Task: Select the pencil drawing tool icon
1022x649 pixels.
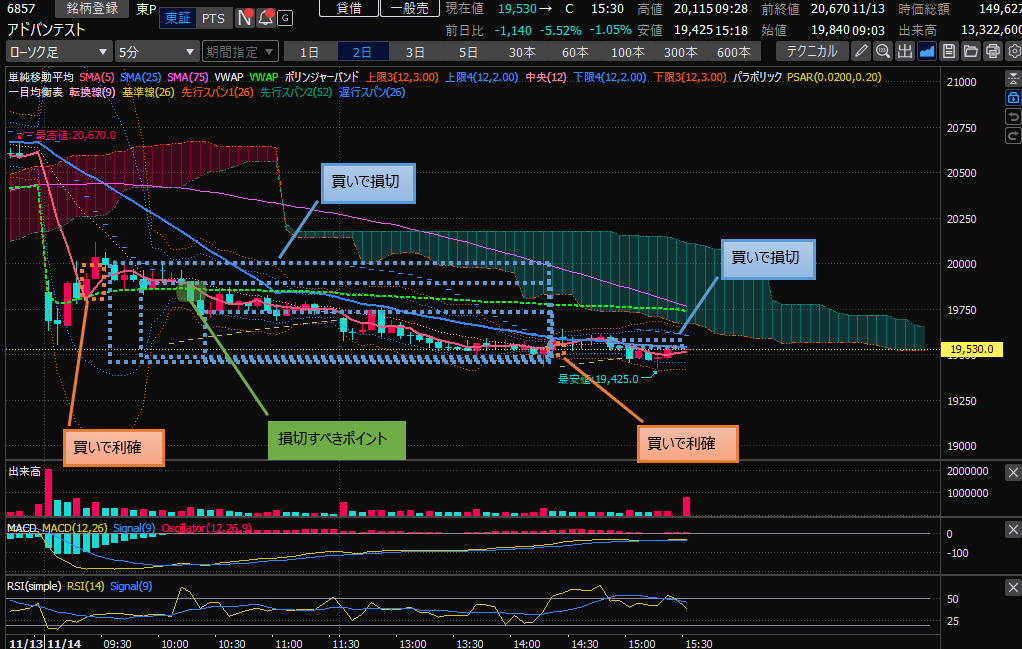Action: 861,51
